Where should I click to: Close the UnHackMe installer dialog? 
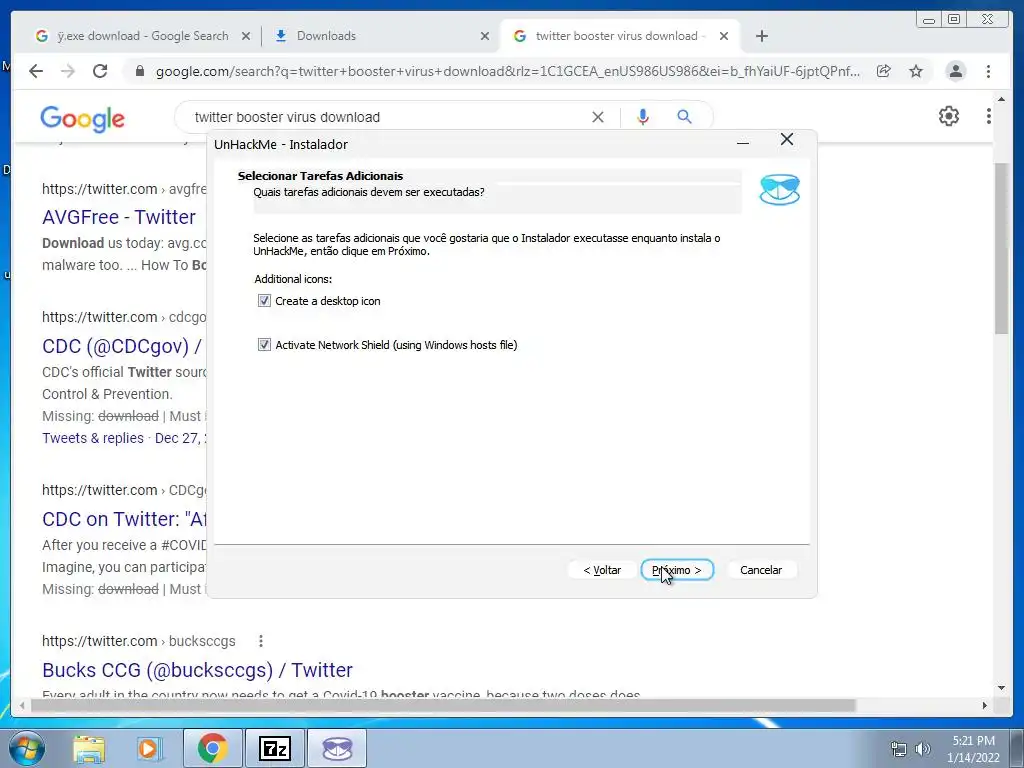(x=787, y=139)
